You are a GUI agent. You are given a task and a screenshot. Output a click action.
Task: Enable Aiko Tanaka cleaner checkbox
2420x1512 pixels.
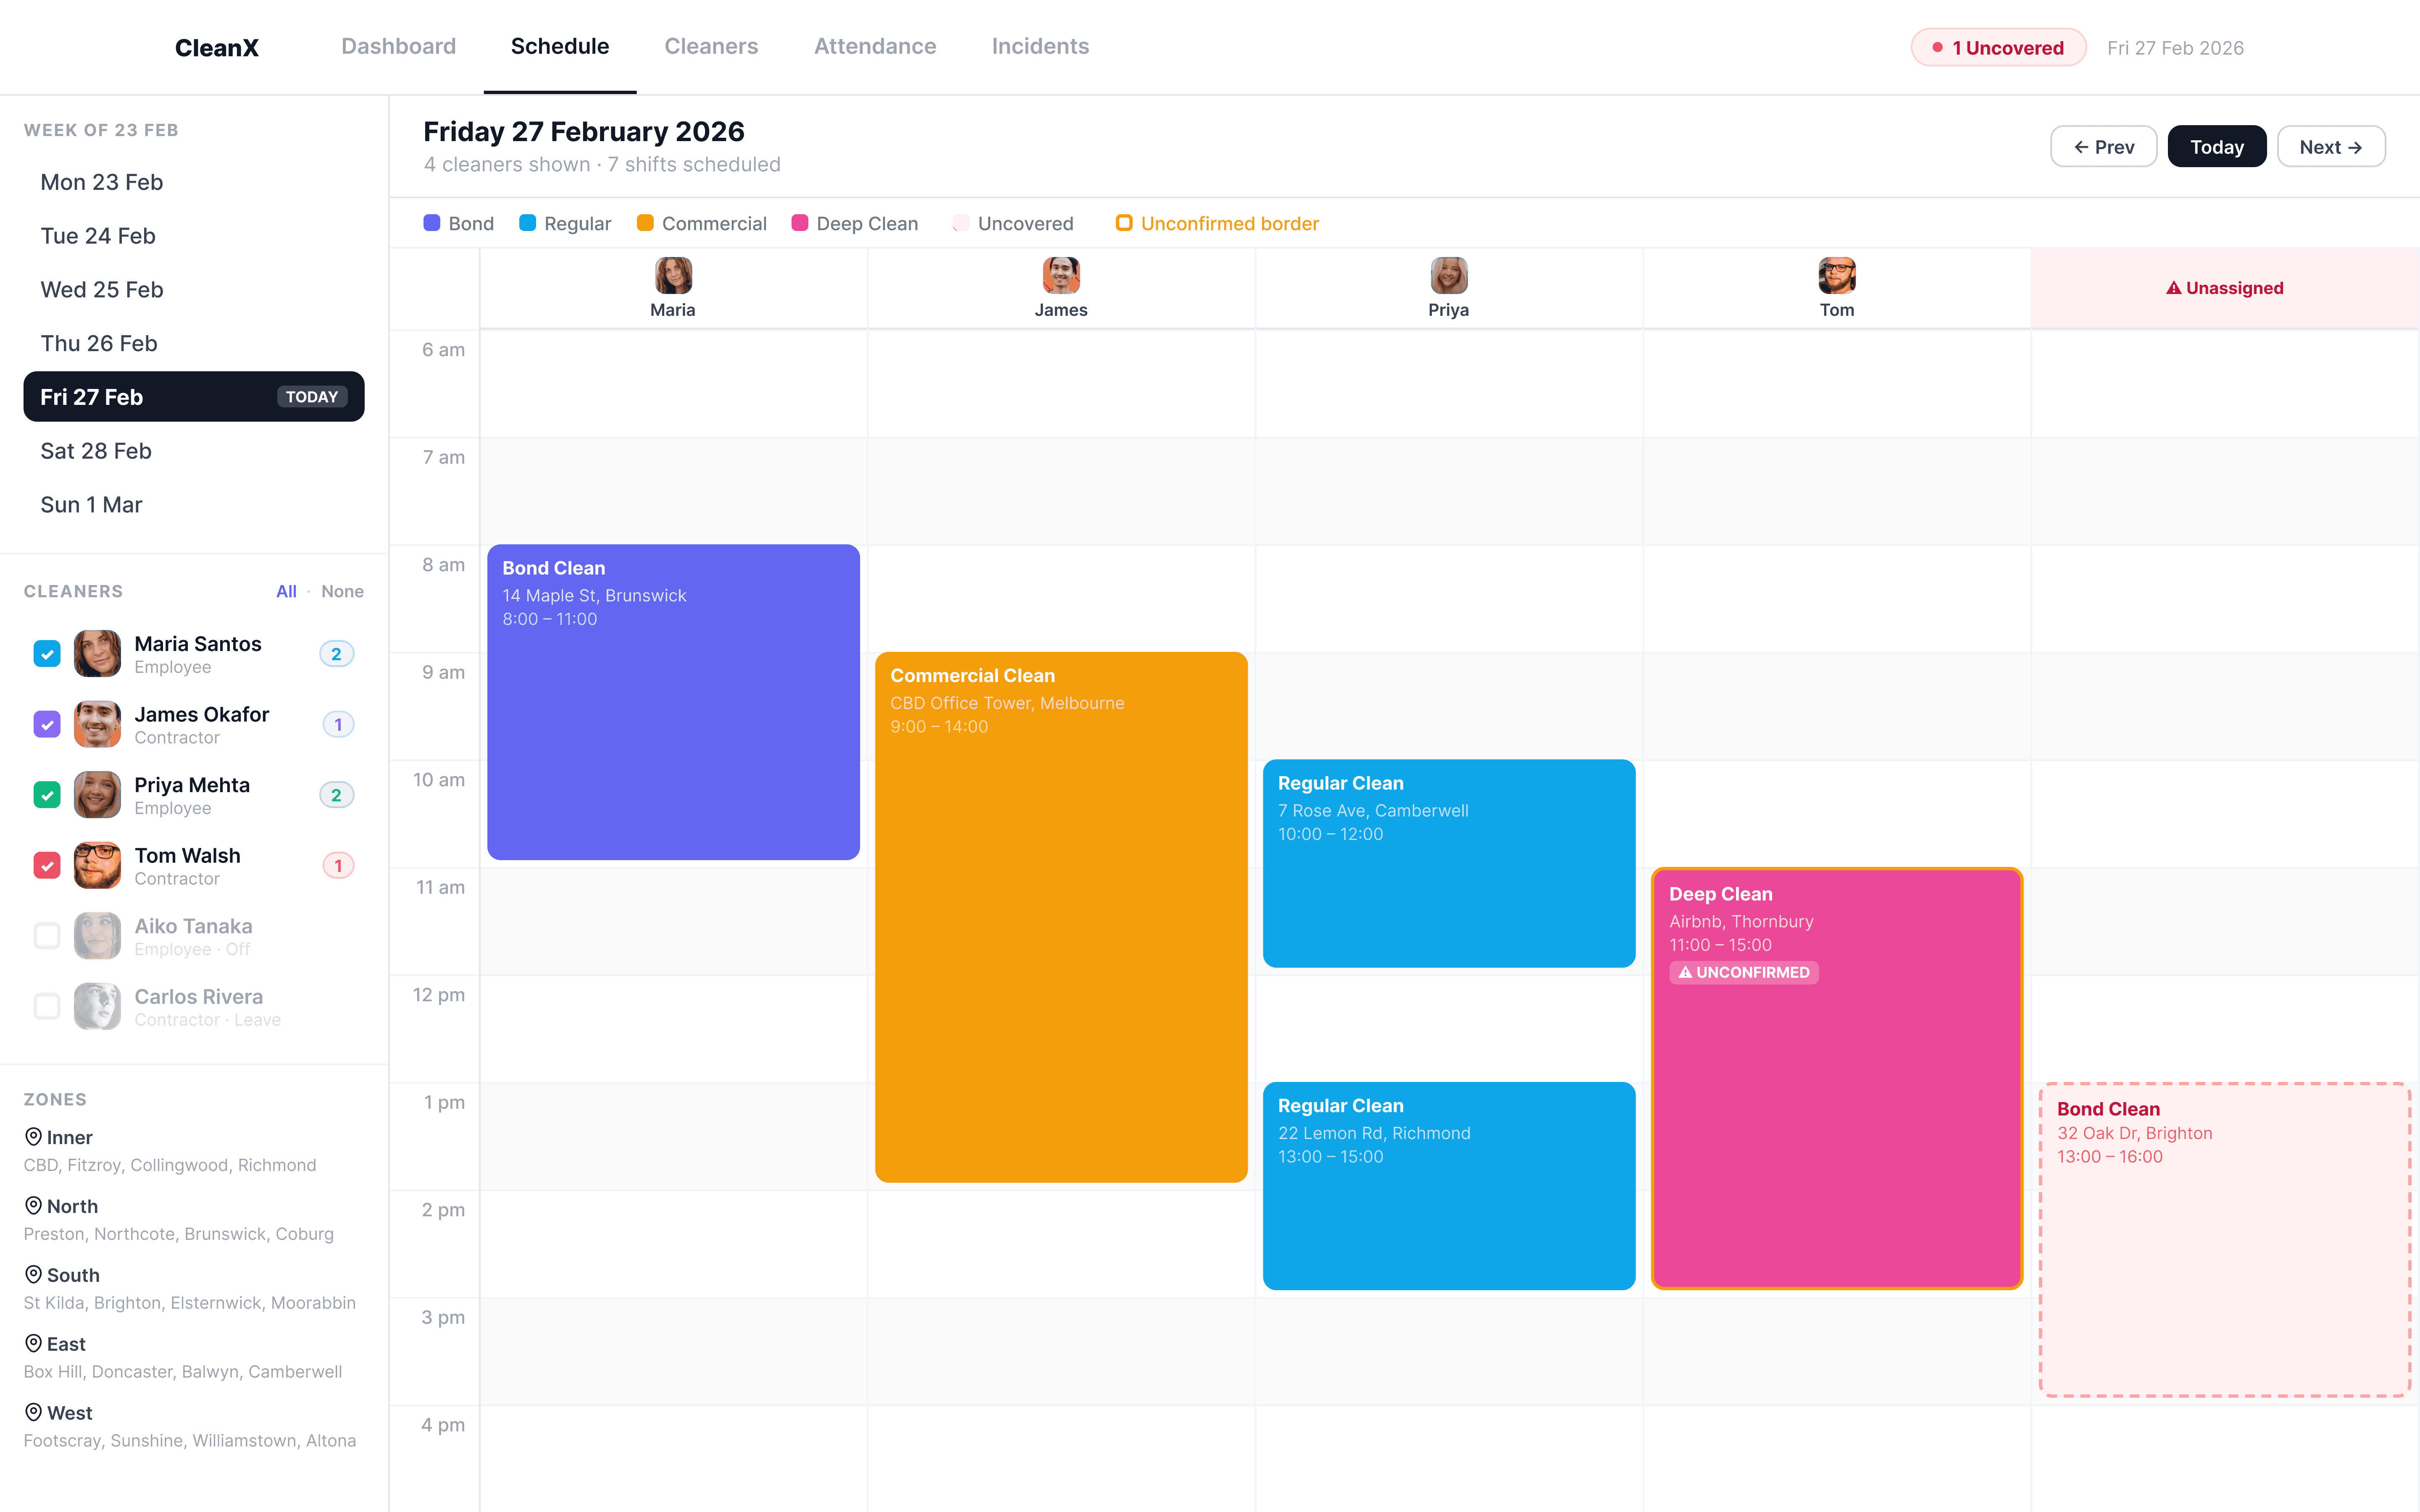pyautogui.click(x=47, y=936)
